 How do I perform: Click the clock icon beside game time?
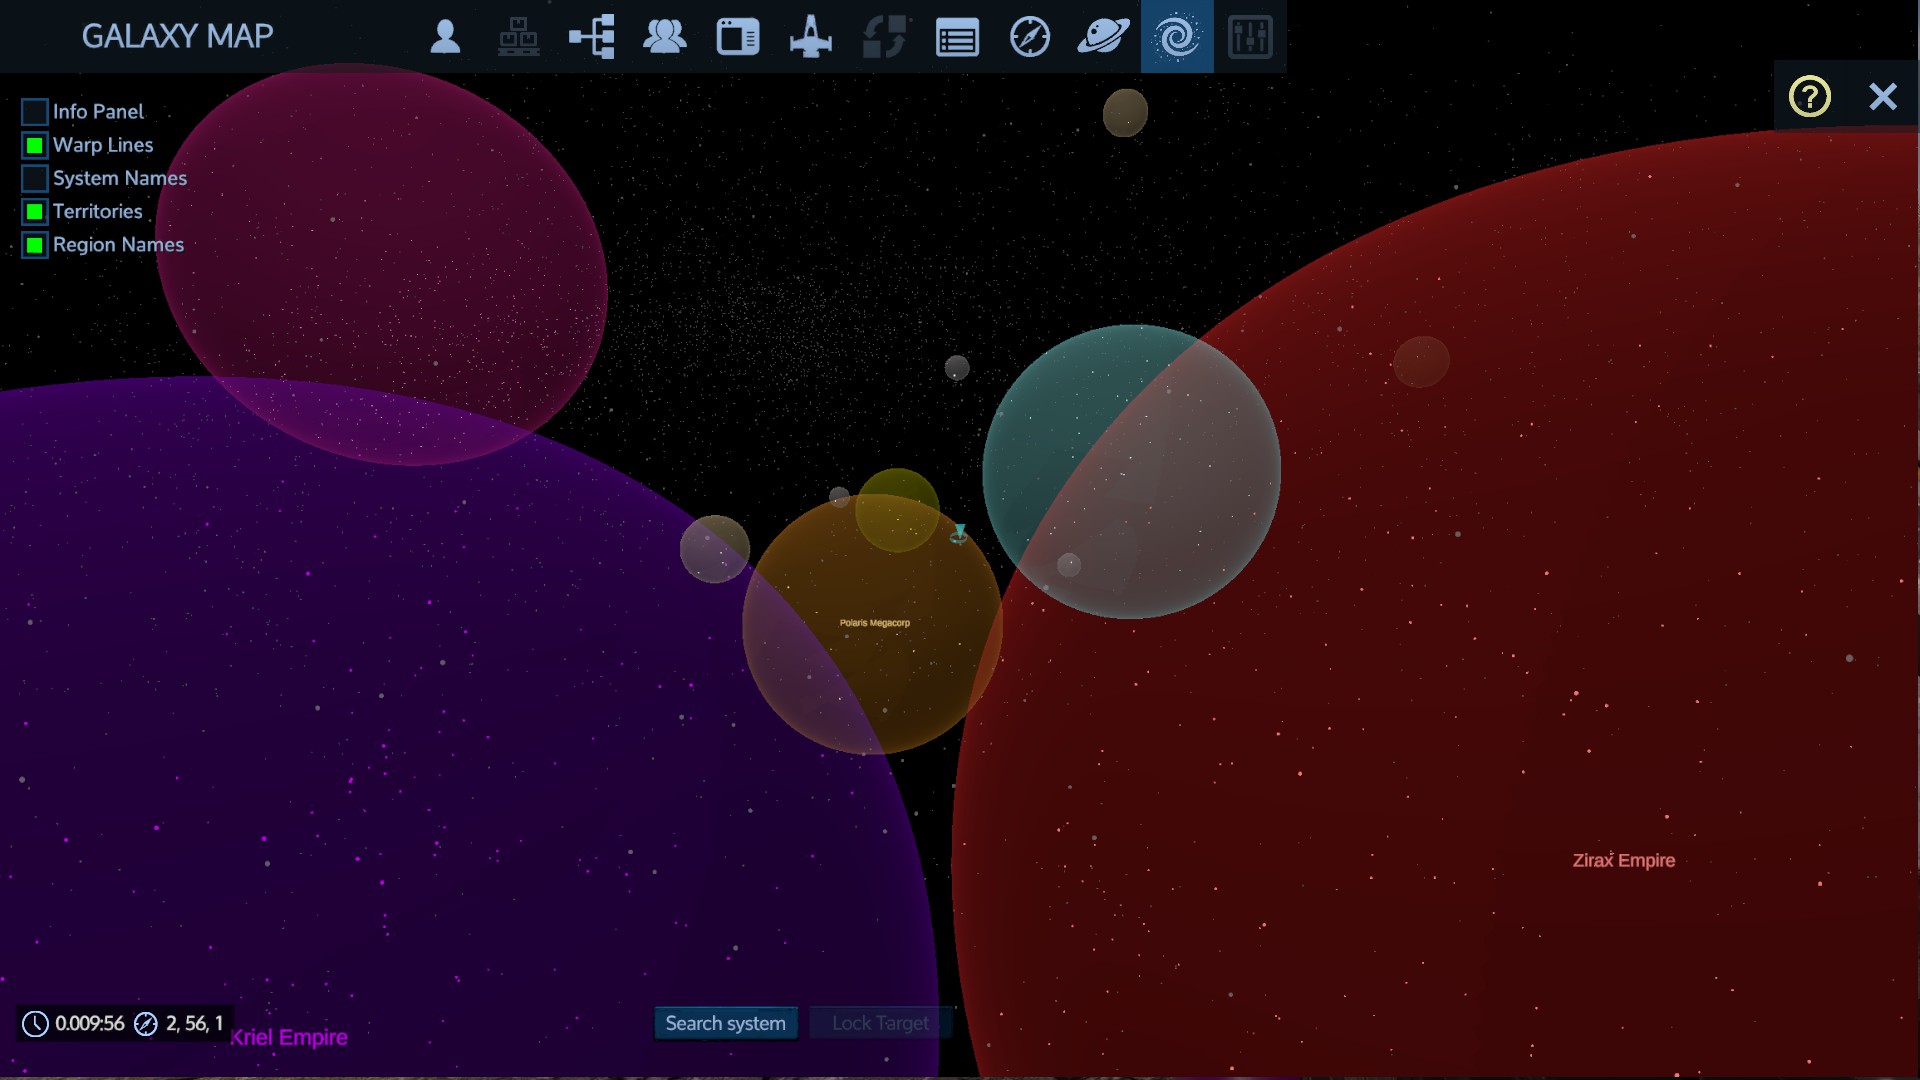[35, 1024]
